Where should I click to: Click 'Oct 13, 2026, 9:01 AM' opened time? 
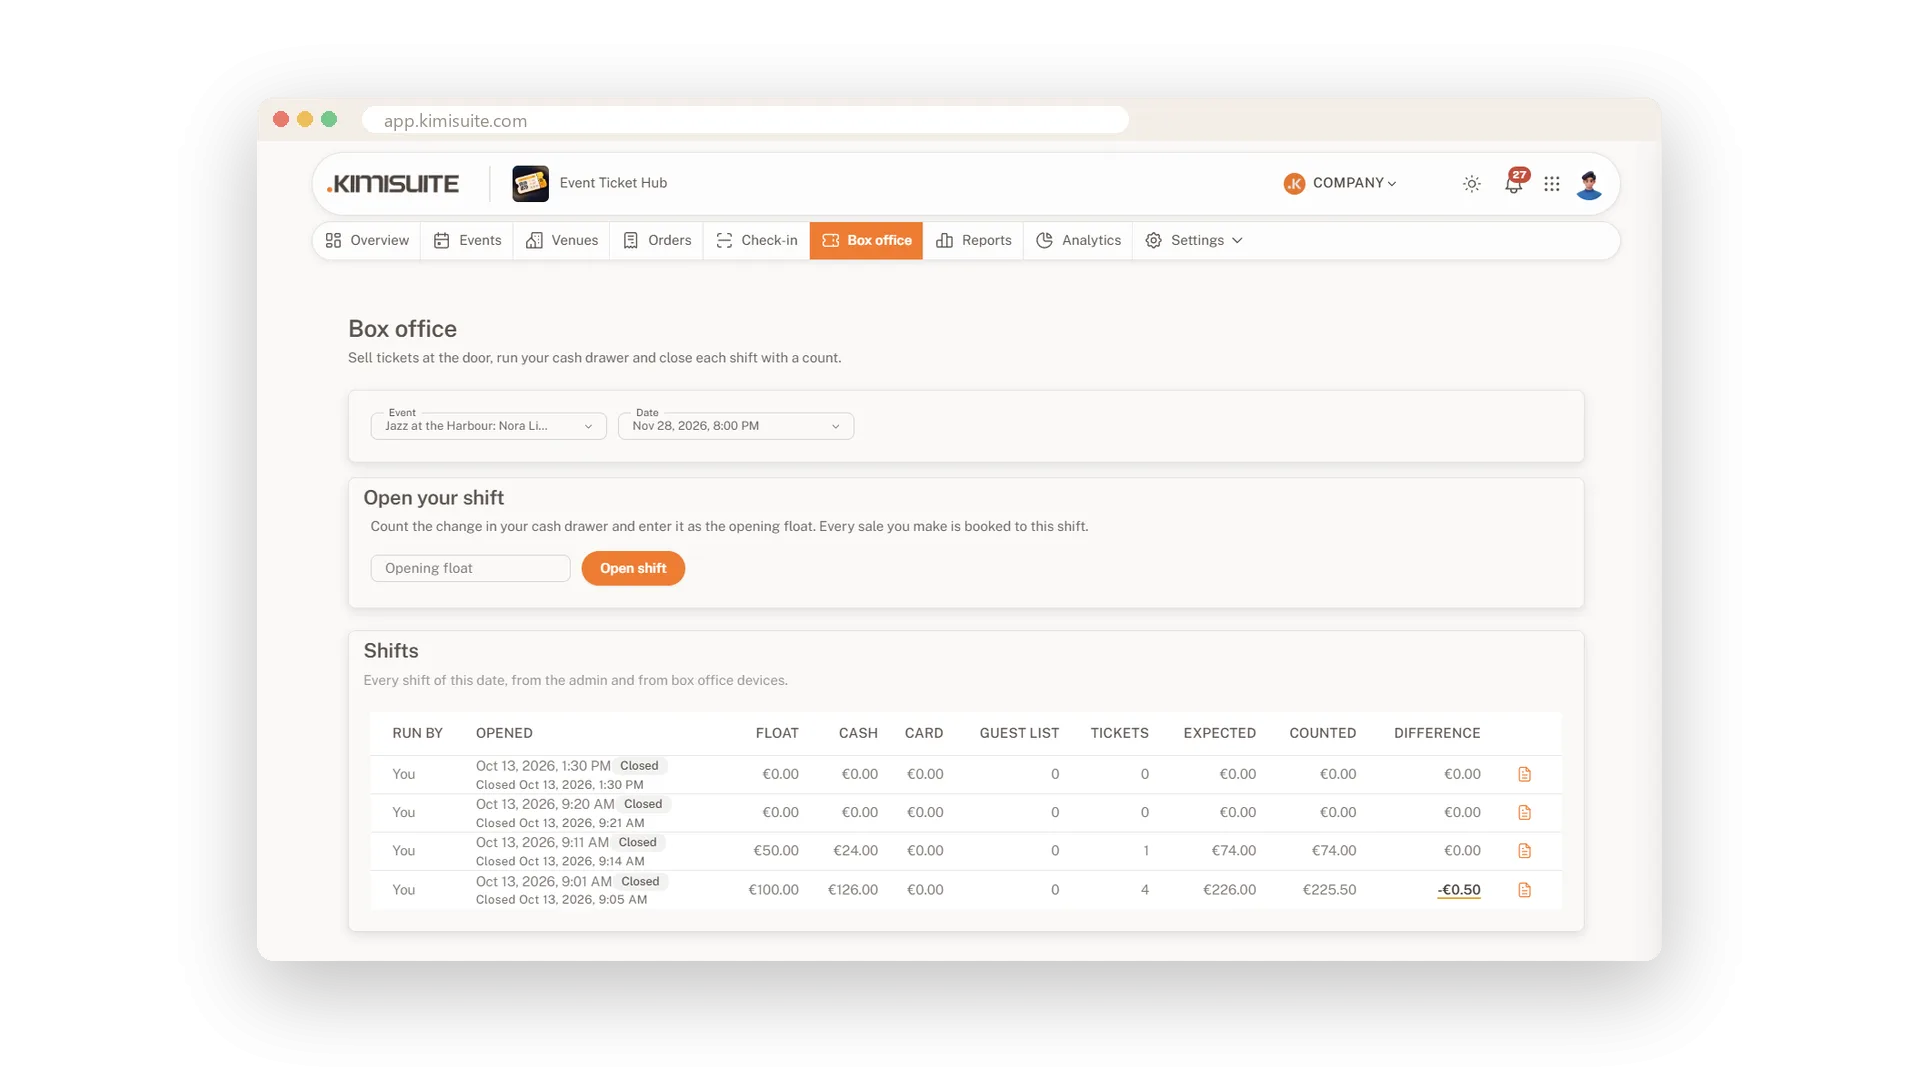click(x=543, y=881)
